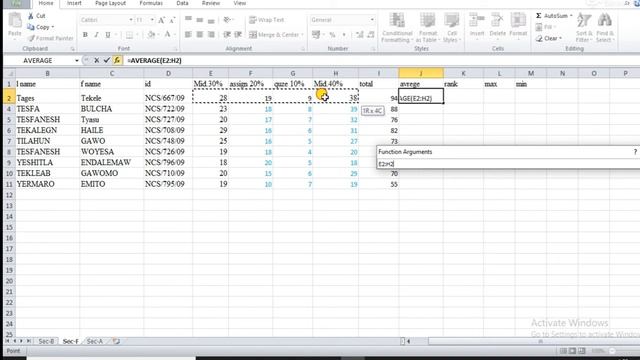The height and width of the screenshot is (360, 640).
Task: Click the Increase Font Size icon
Action: tap(162, 20)
